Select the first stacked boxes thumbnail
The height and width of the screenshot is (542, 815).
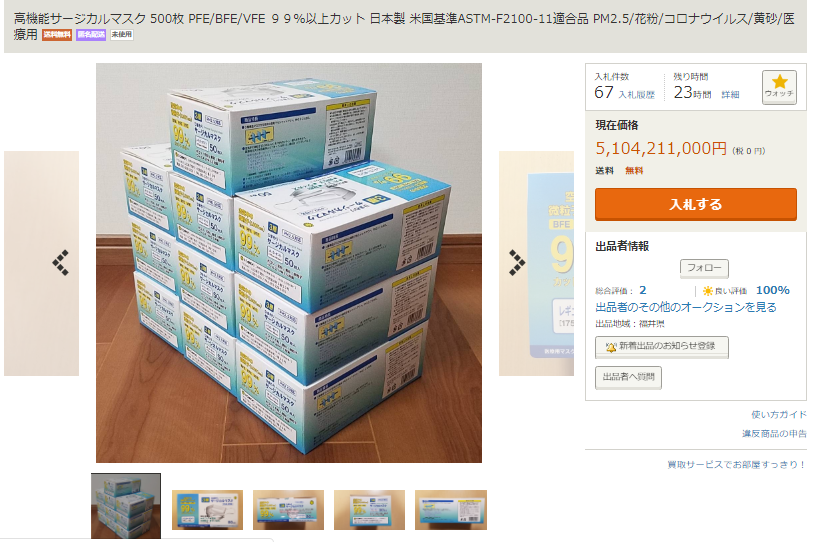[x=126, y=506]
